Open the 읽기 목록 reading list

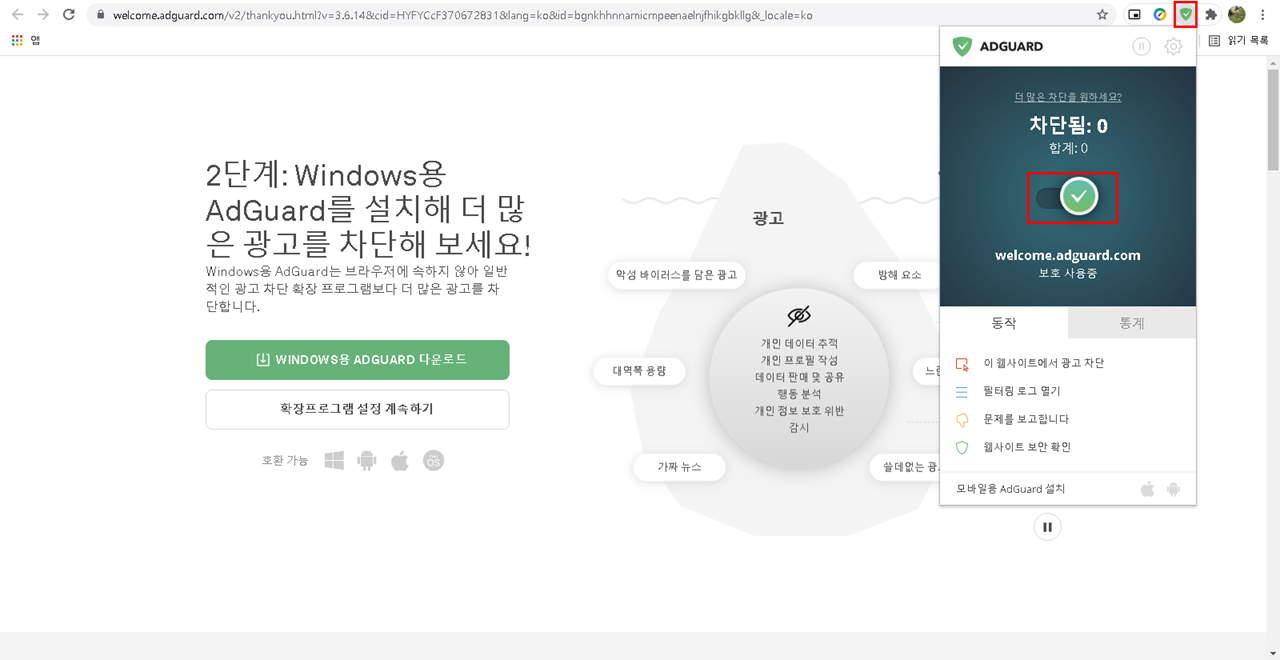[x=1238, y=41]
